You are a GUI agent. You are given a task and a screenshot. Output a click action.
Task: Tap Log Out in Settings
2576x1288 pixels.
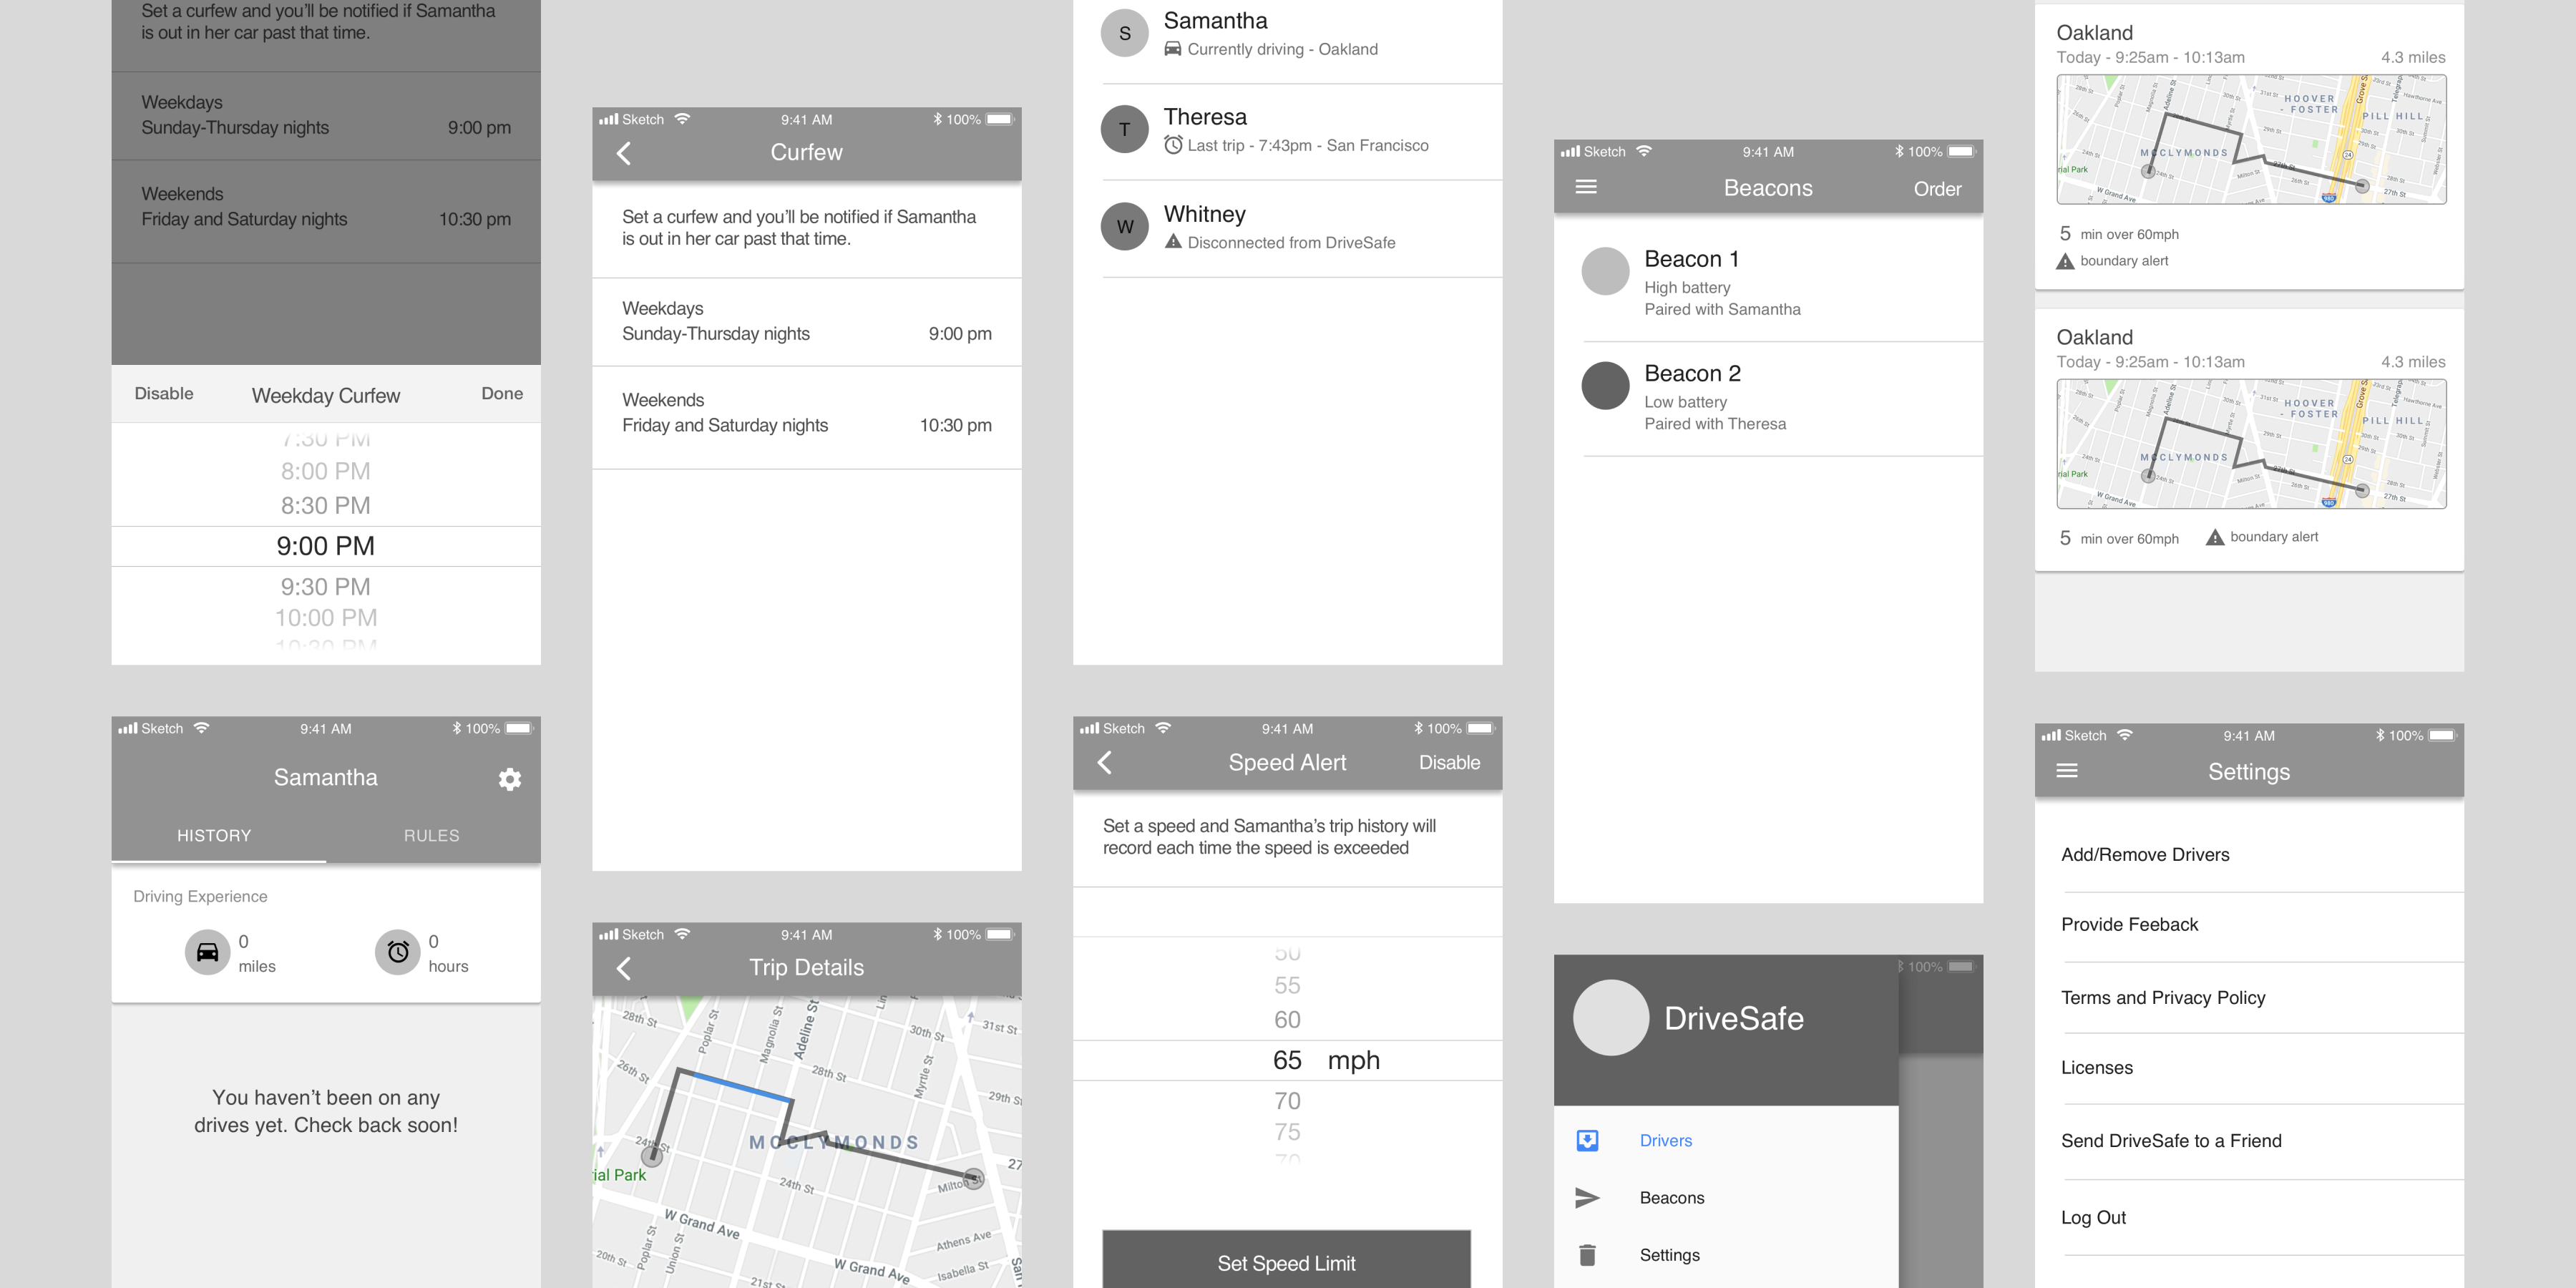point(2249,1218)
